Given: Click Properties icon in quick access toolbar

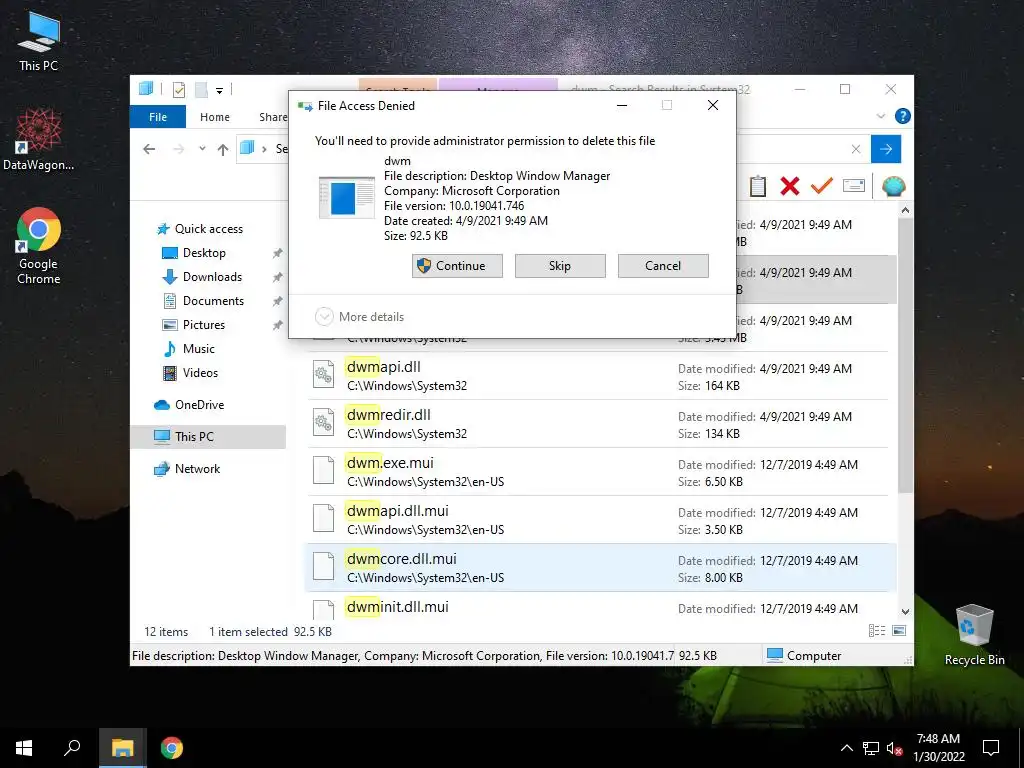Looking at the screenshot, I should click(x=178, y=89).
